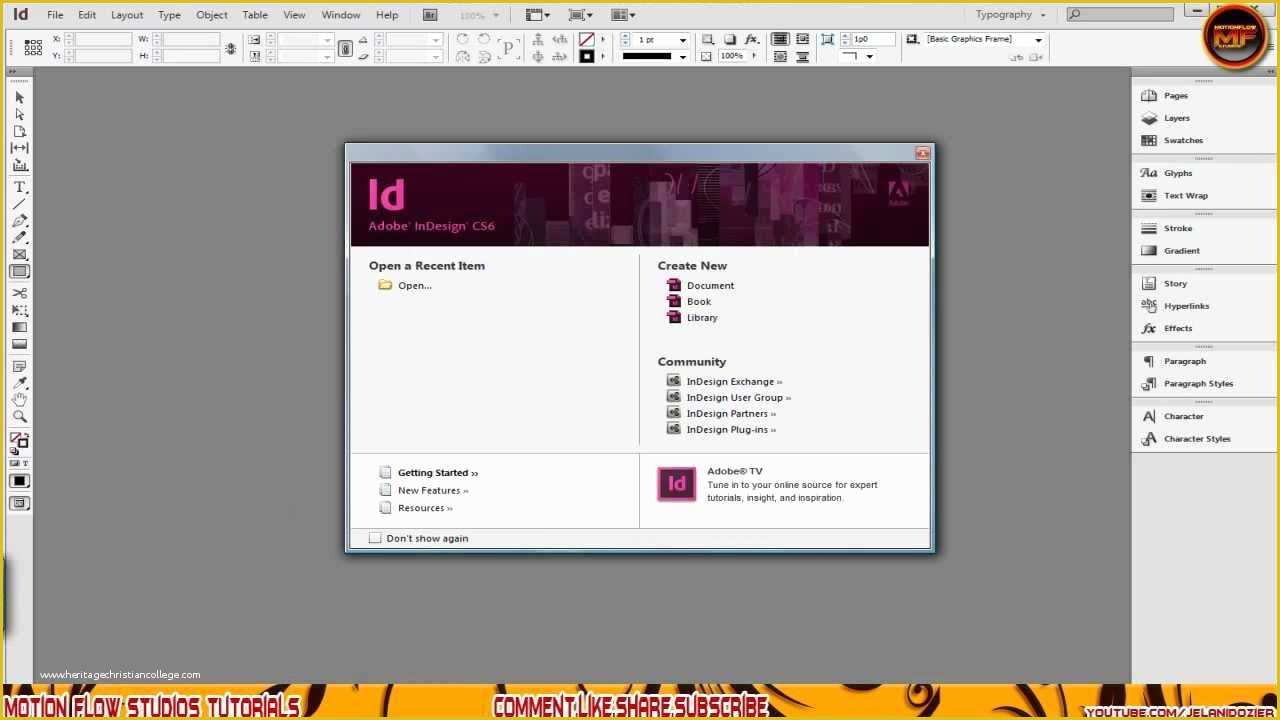
Task: Open the stroke type line dropdown
Action: click(x=683, y=56)
